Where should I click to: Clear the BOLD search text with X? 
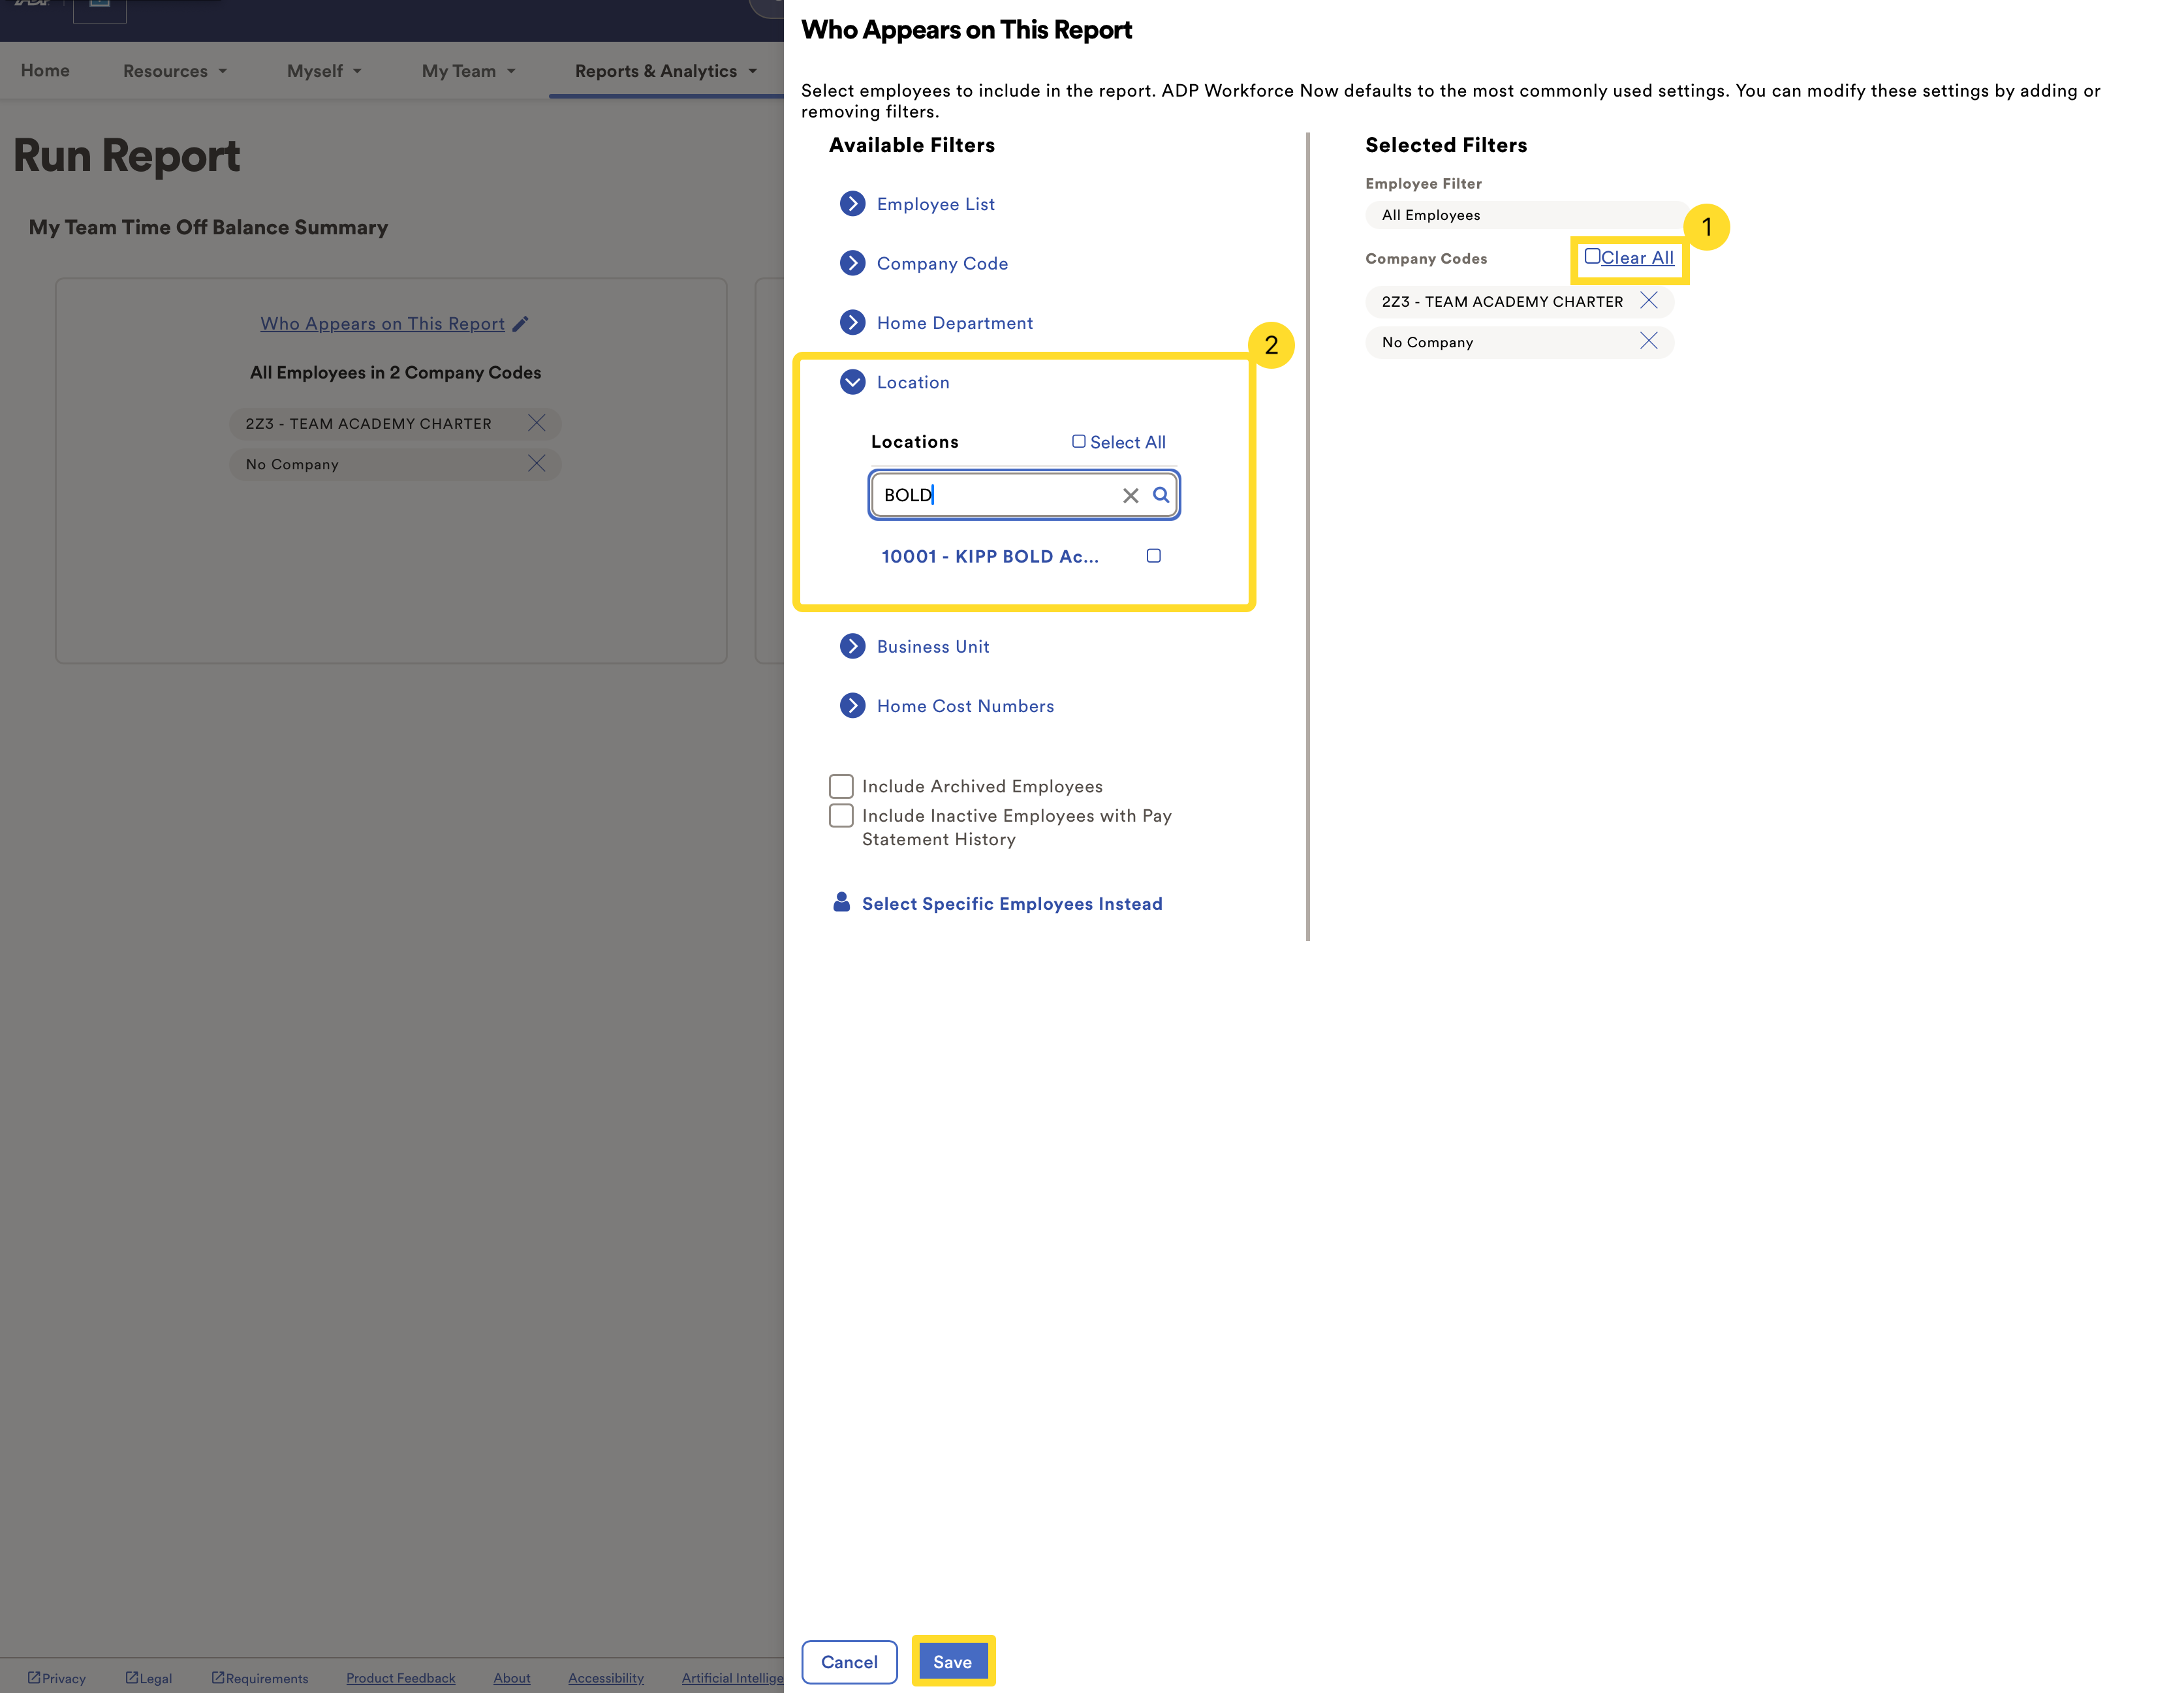tap(1130, 496)
